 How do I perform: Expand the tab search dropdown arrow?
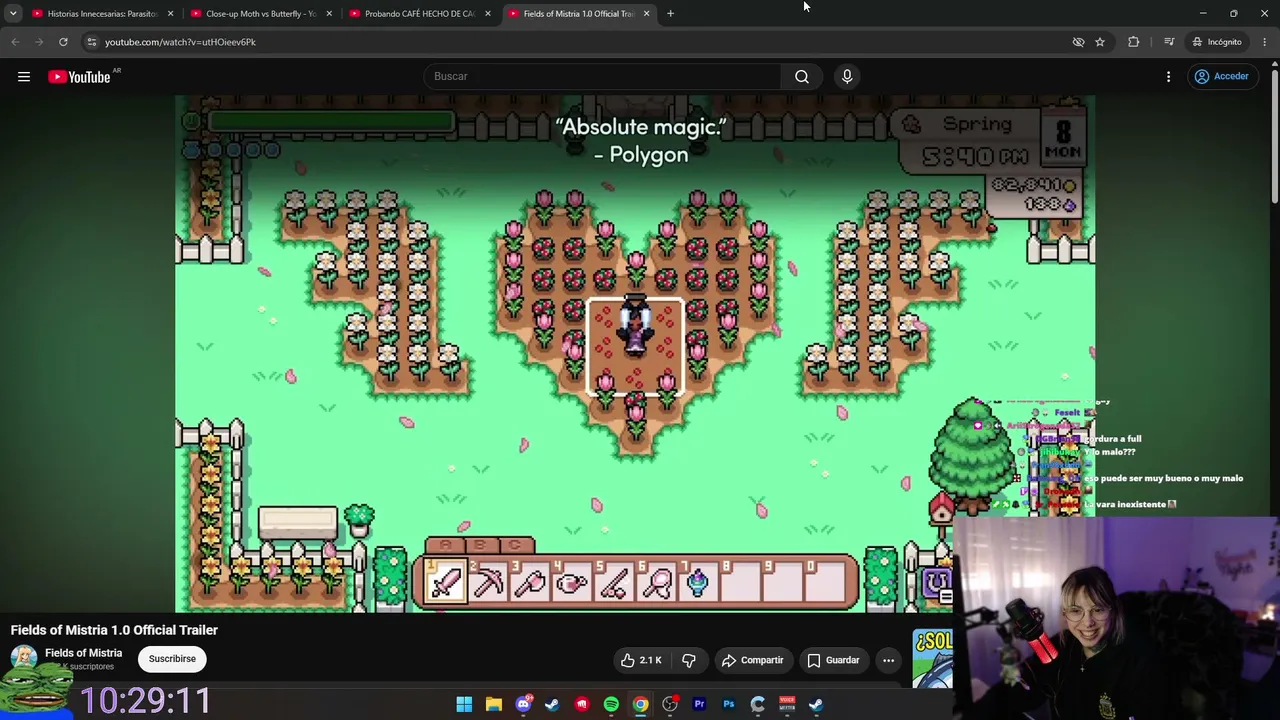click(13, 13)
